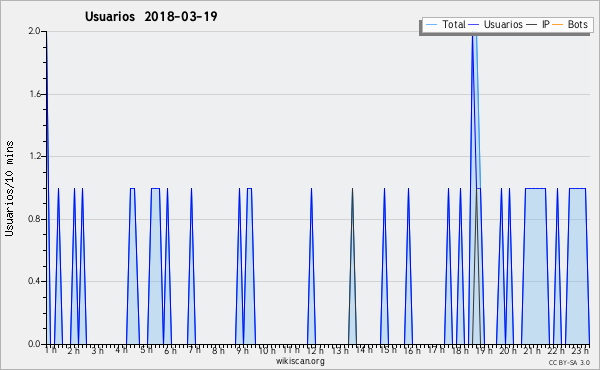The width and height of the screenshot is (600, 370).
Task: Click the "Usuarios 2018-03-19" chart title
Action: (x=151, y=16)
